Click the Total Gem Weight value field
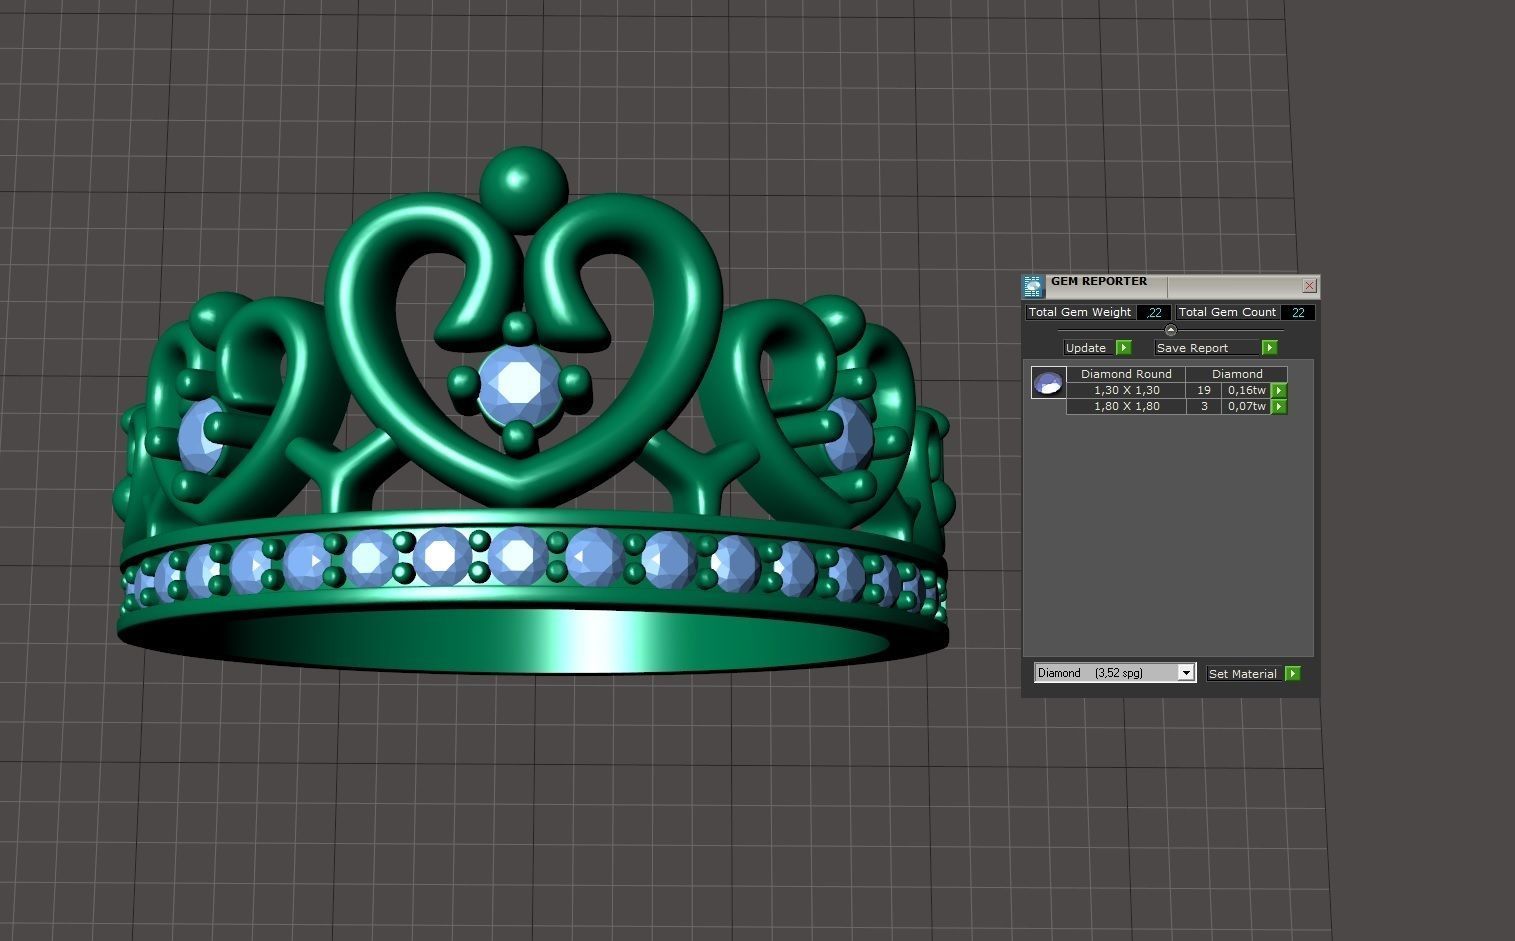The image size is (1515, 941). click(x=1153, y=312)
